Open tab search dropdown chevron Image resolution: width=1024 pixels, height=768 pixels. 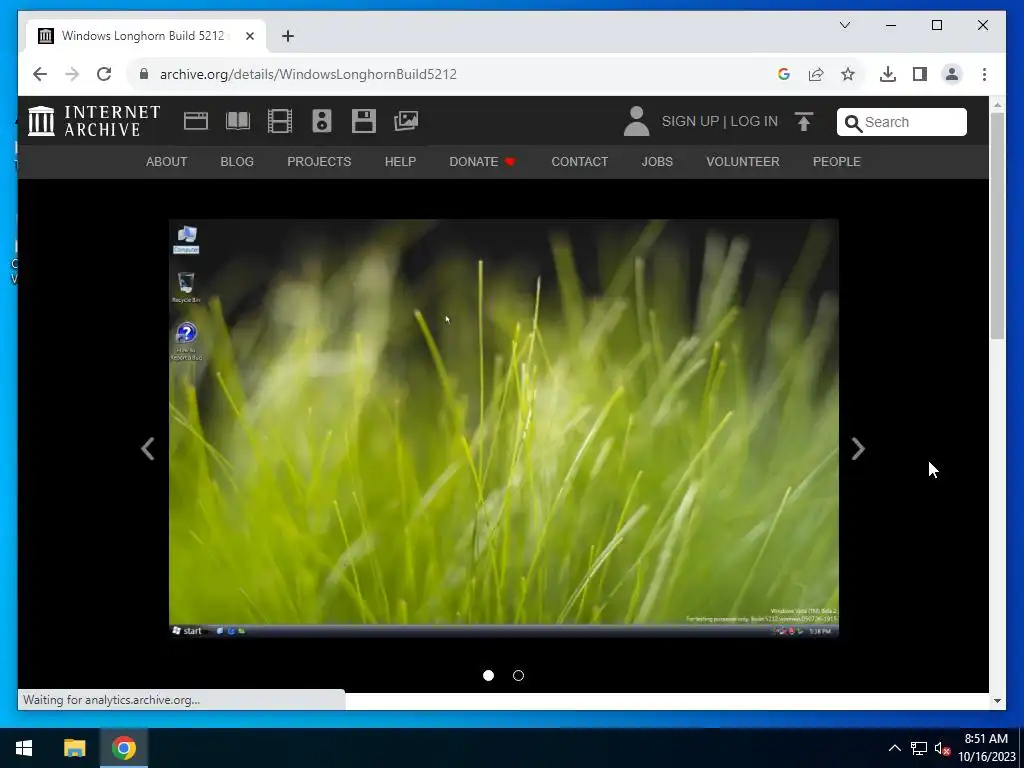844,25
